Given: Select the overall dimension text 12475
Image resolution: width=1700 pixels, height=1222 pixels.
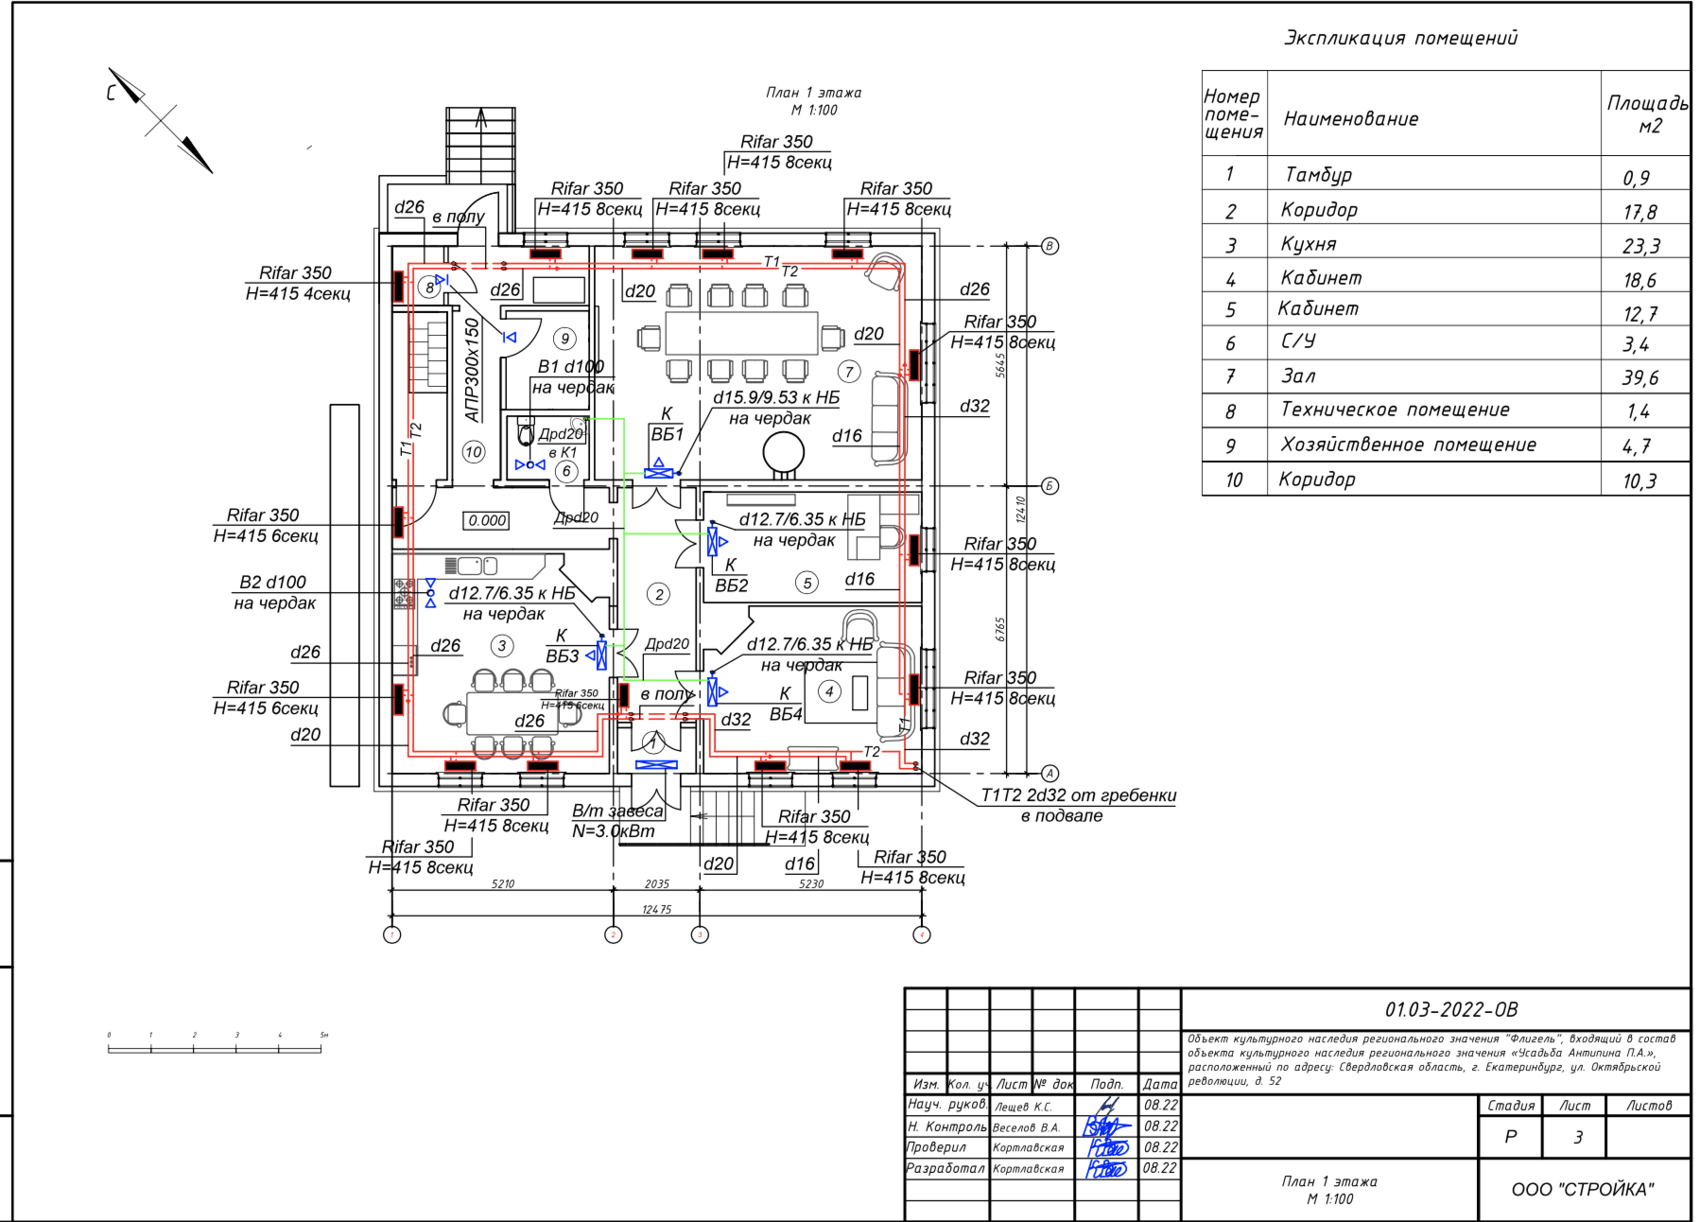Looking at the screenshot, I should pyautogui.click(x=657, y=909).
